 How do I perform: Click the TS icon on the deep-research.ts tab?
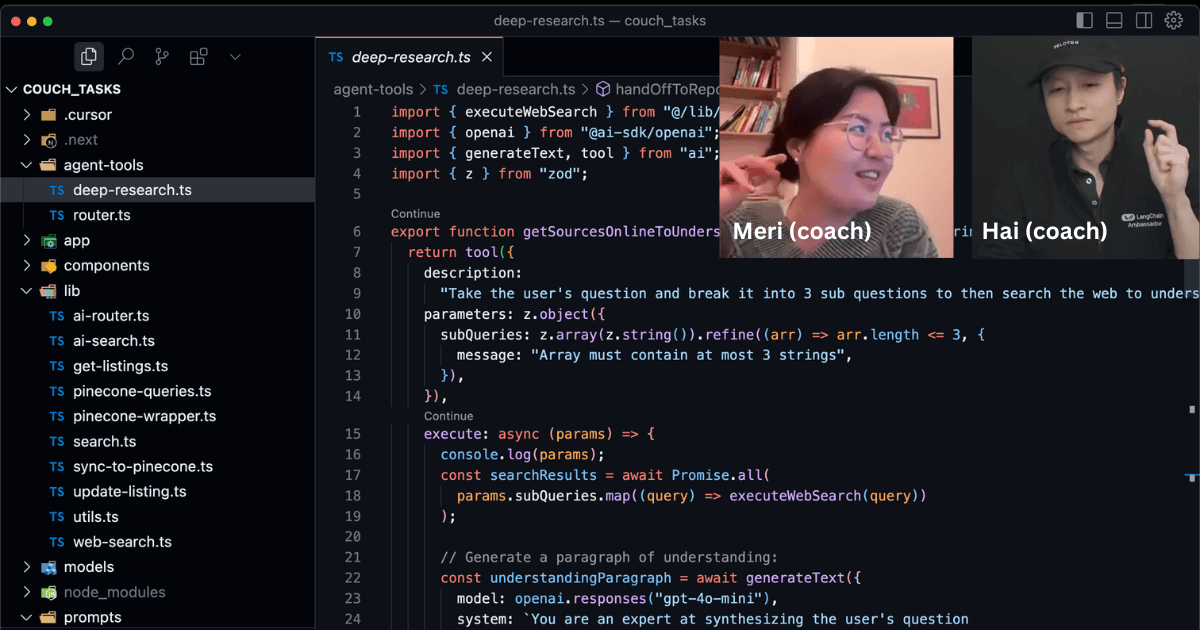[335, 57]
